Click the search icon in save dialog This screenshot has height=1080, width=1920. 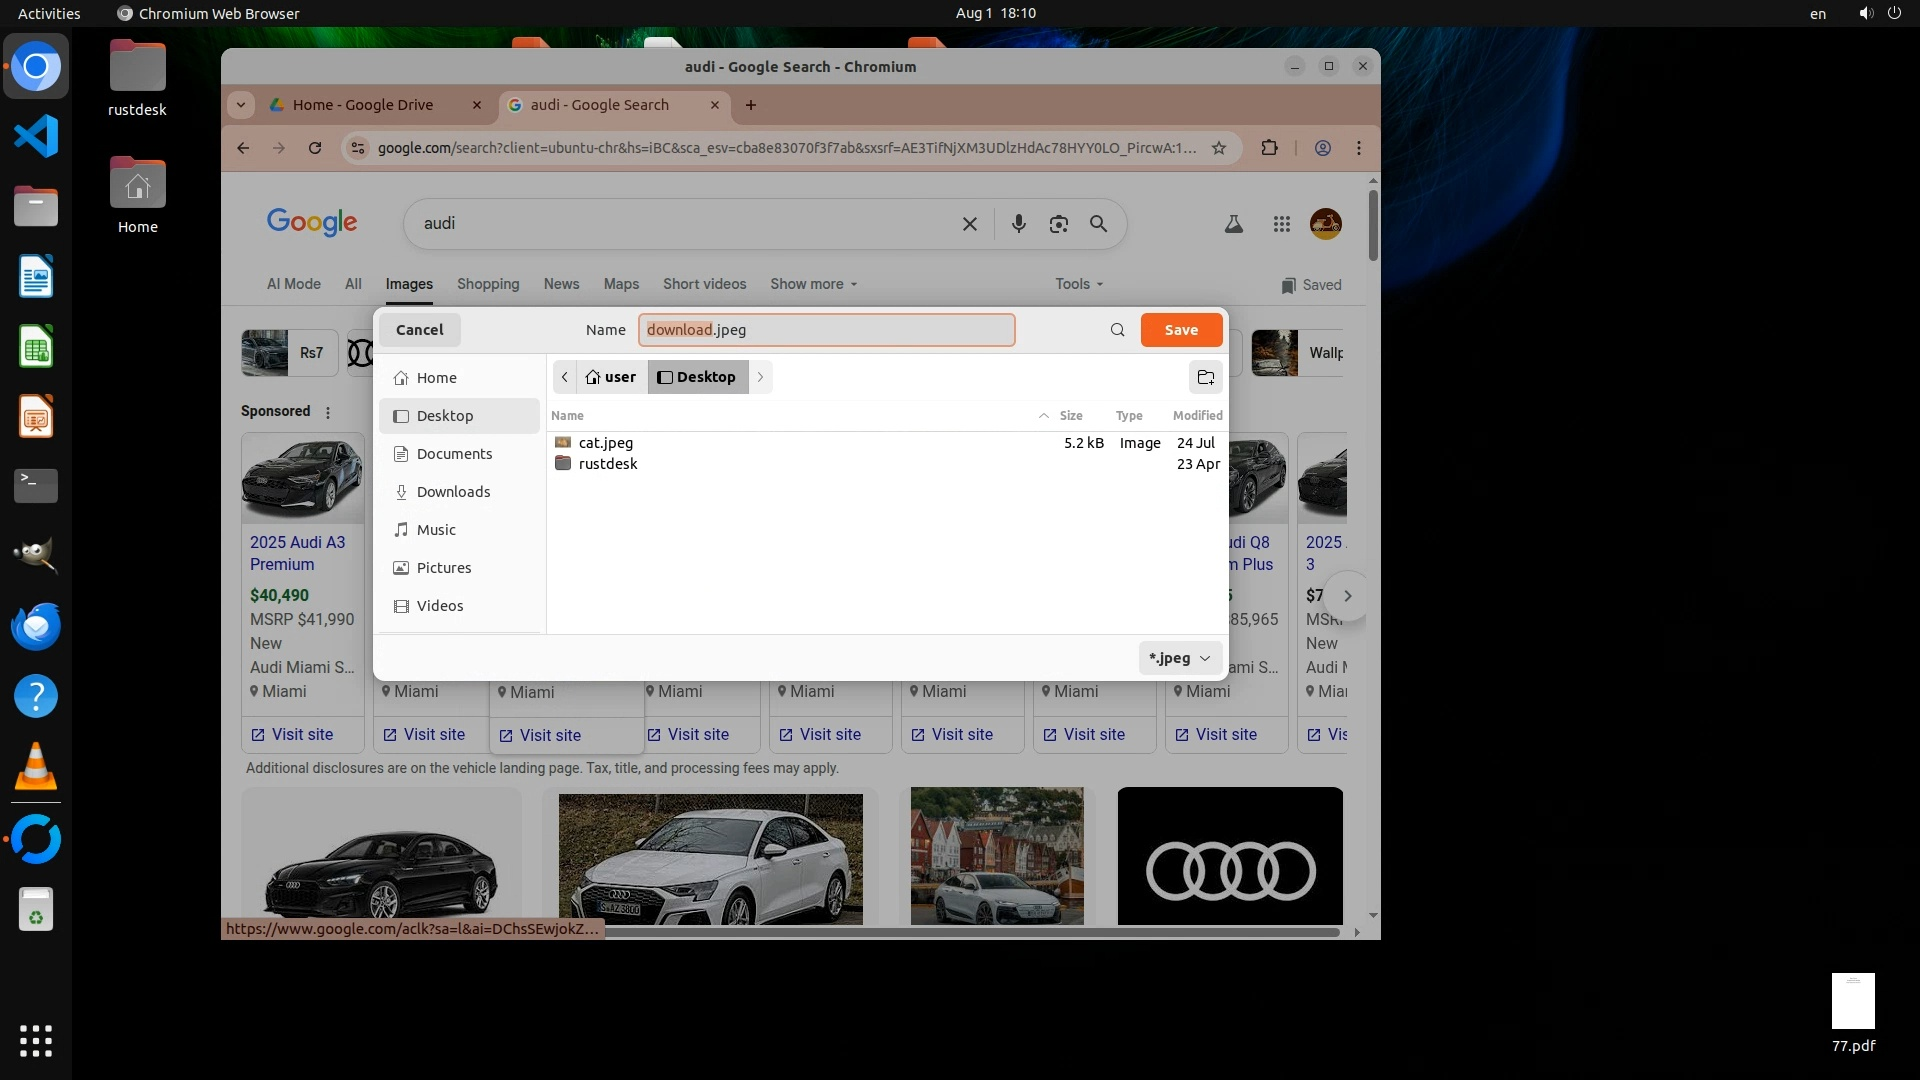pyautogui.click(x=1117, y=330)
